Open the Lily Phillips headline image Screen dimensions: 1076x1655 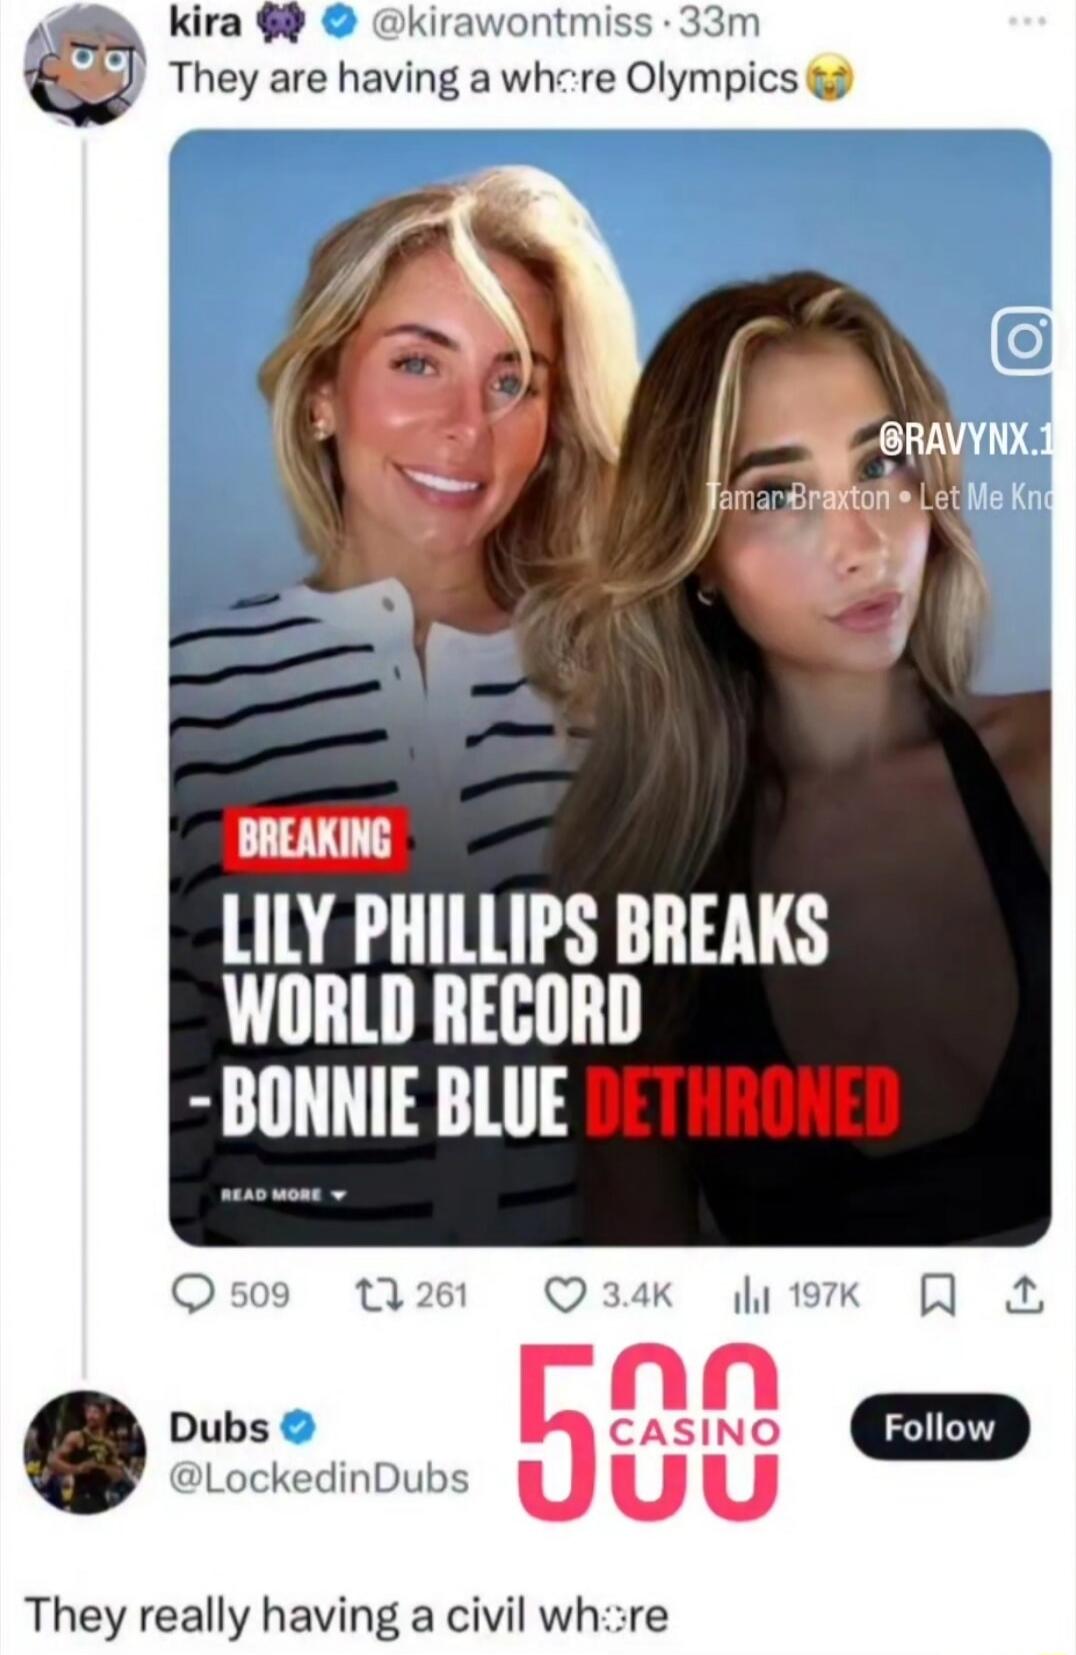610,686
